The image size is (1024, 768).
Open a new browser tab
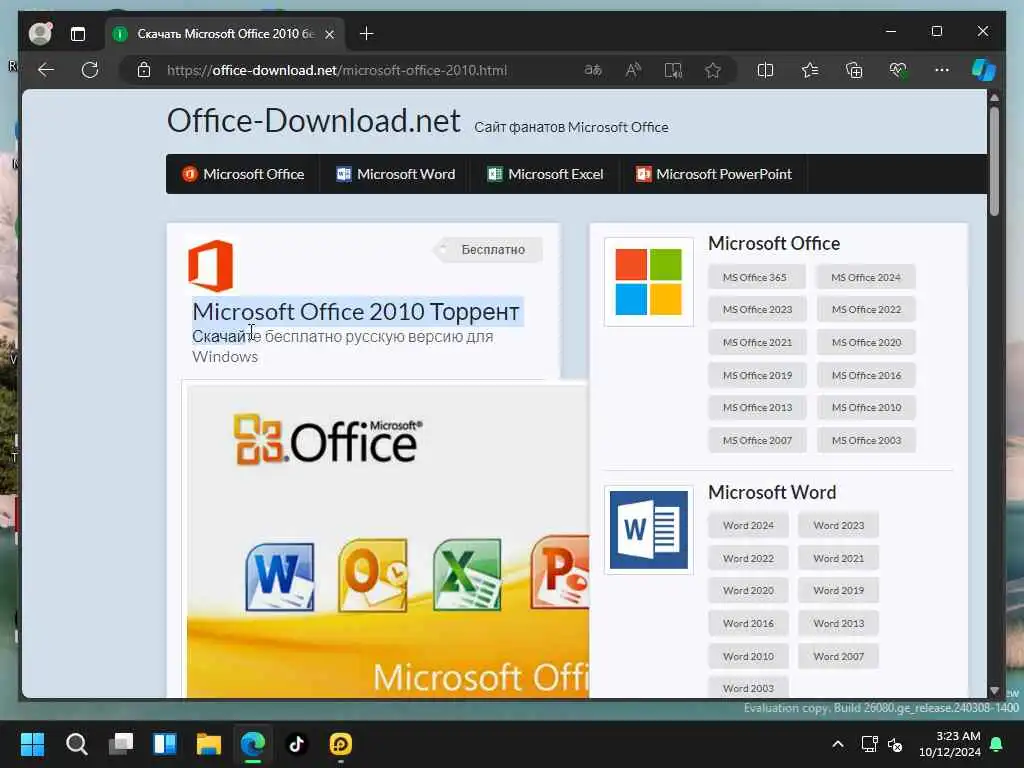(x=366, y=33)
